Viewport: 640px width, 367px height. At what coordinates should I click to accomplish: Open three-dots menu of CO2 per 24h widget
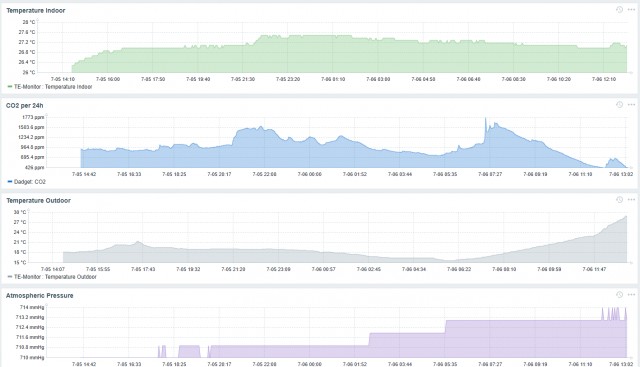tap(631, 105)
